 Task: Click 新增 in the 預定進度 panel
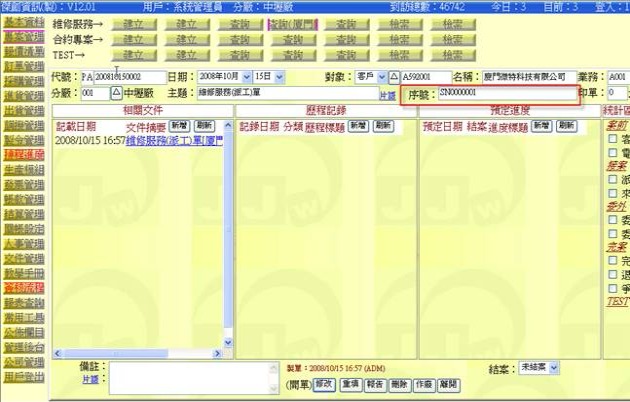pos(540,127)
